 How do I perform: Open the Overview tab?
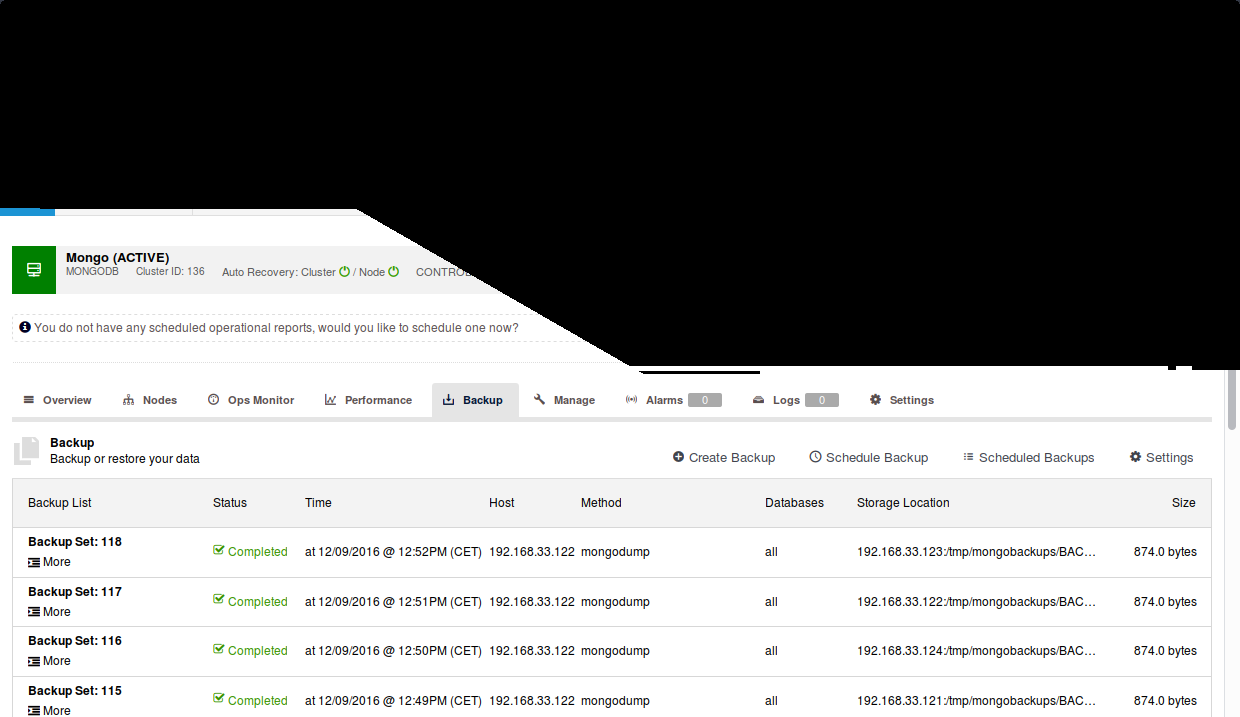tap(57, 400)
